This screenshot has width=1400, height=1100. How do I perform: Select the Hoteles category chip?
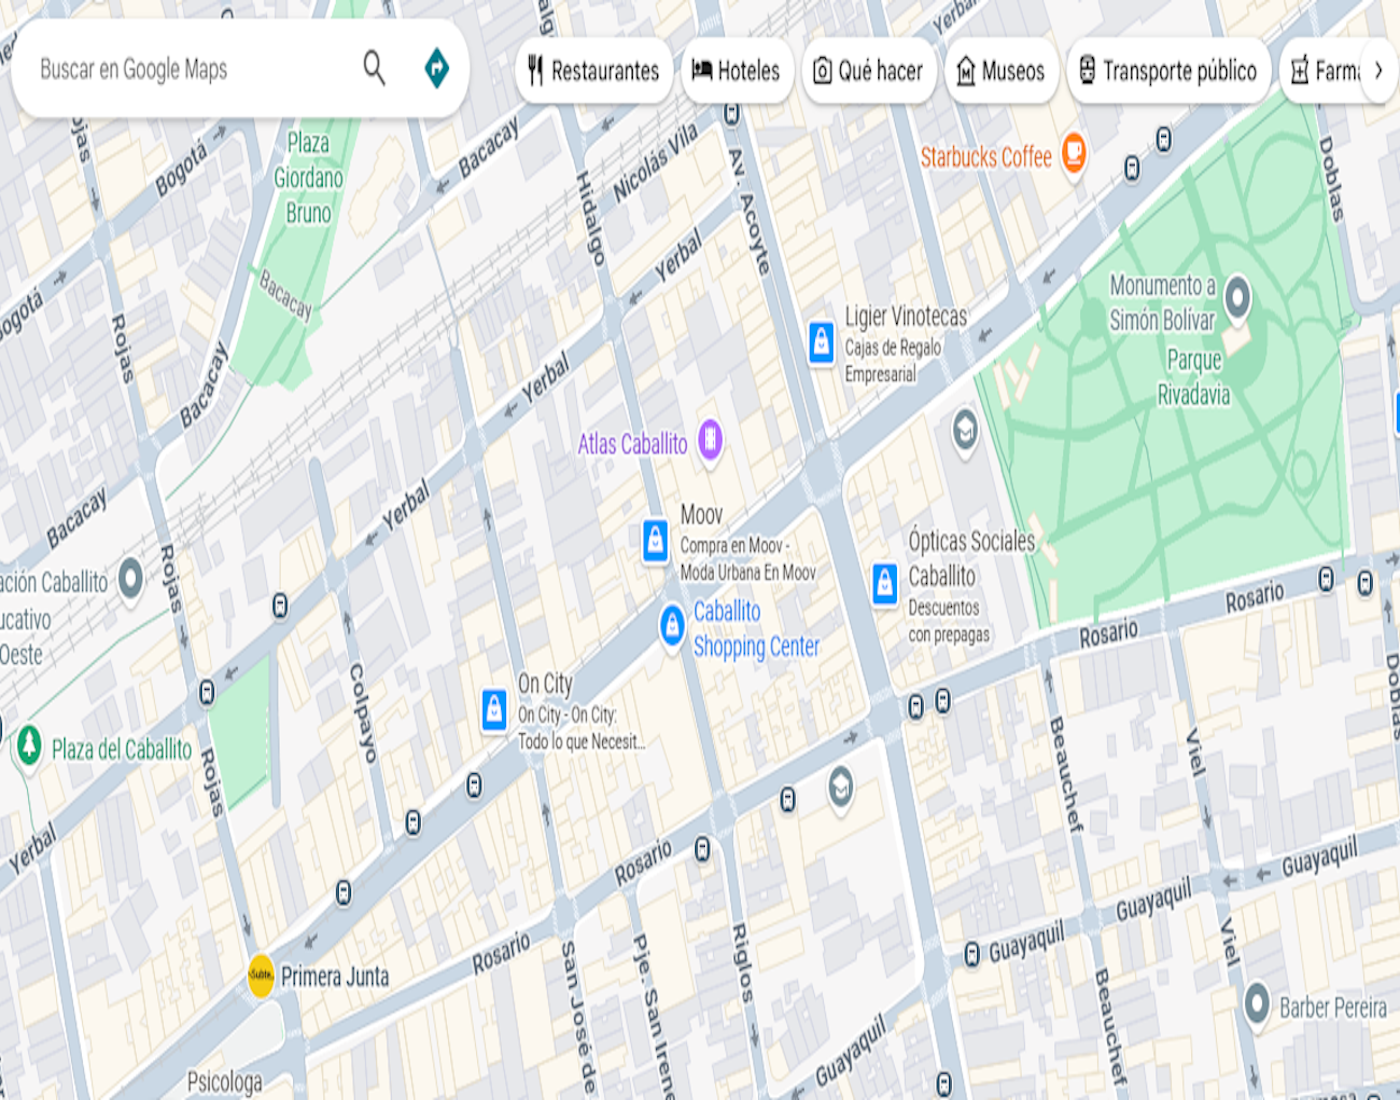tap(737, 71)
